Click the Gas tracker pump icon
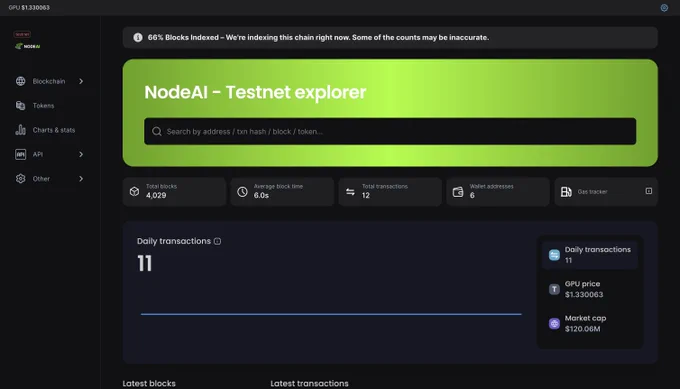 coord(566,191)
